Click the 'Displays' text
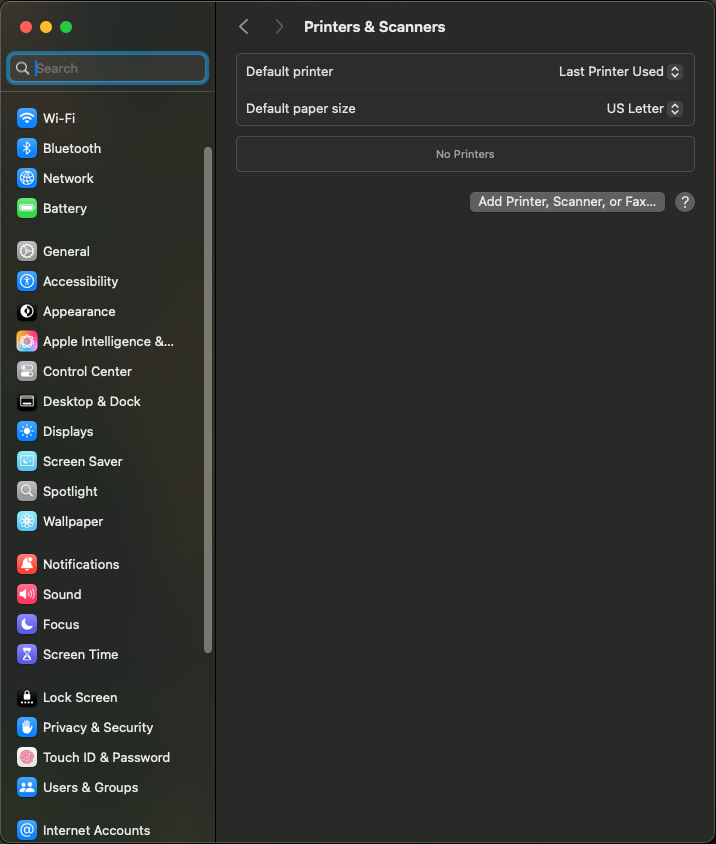Image resolution: width=716 pixels, height=844 pixels. pyautogui.click(x=68, y=431)
